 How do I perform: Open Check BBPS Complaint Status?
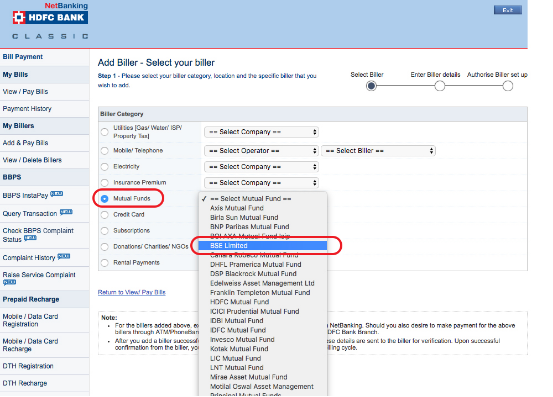38,235
